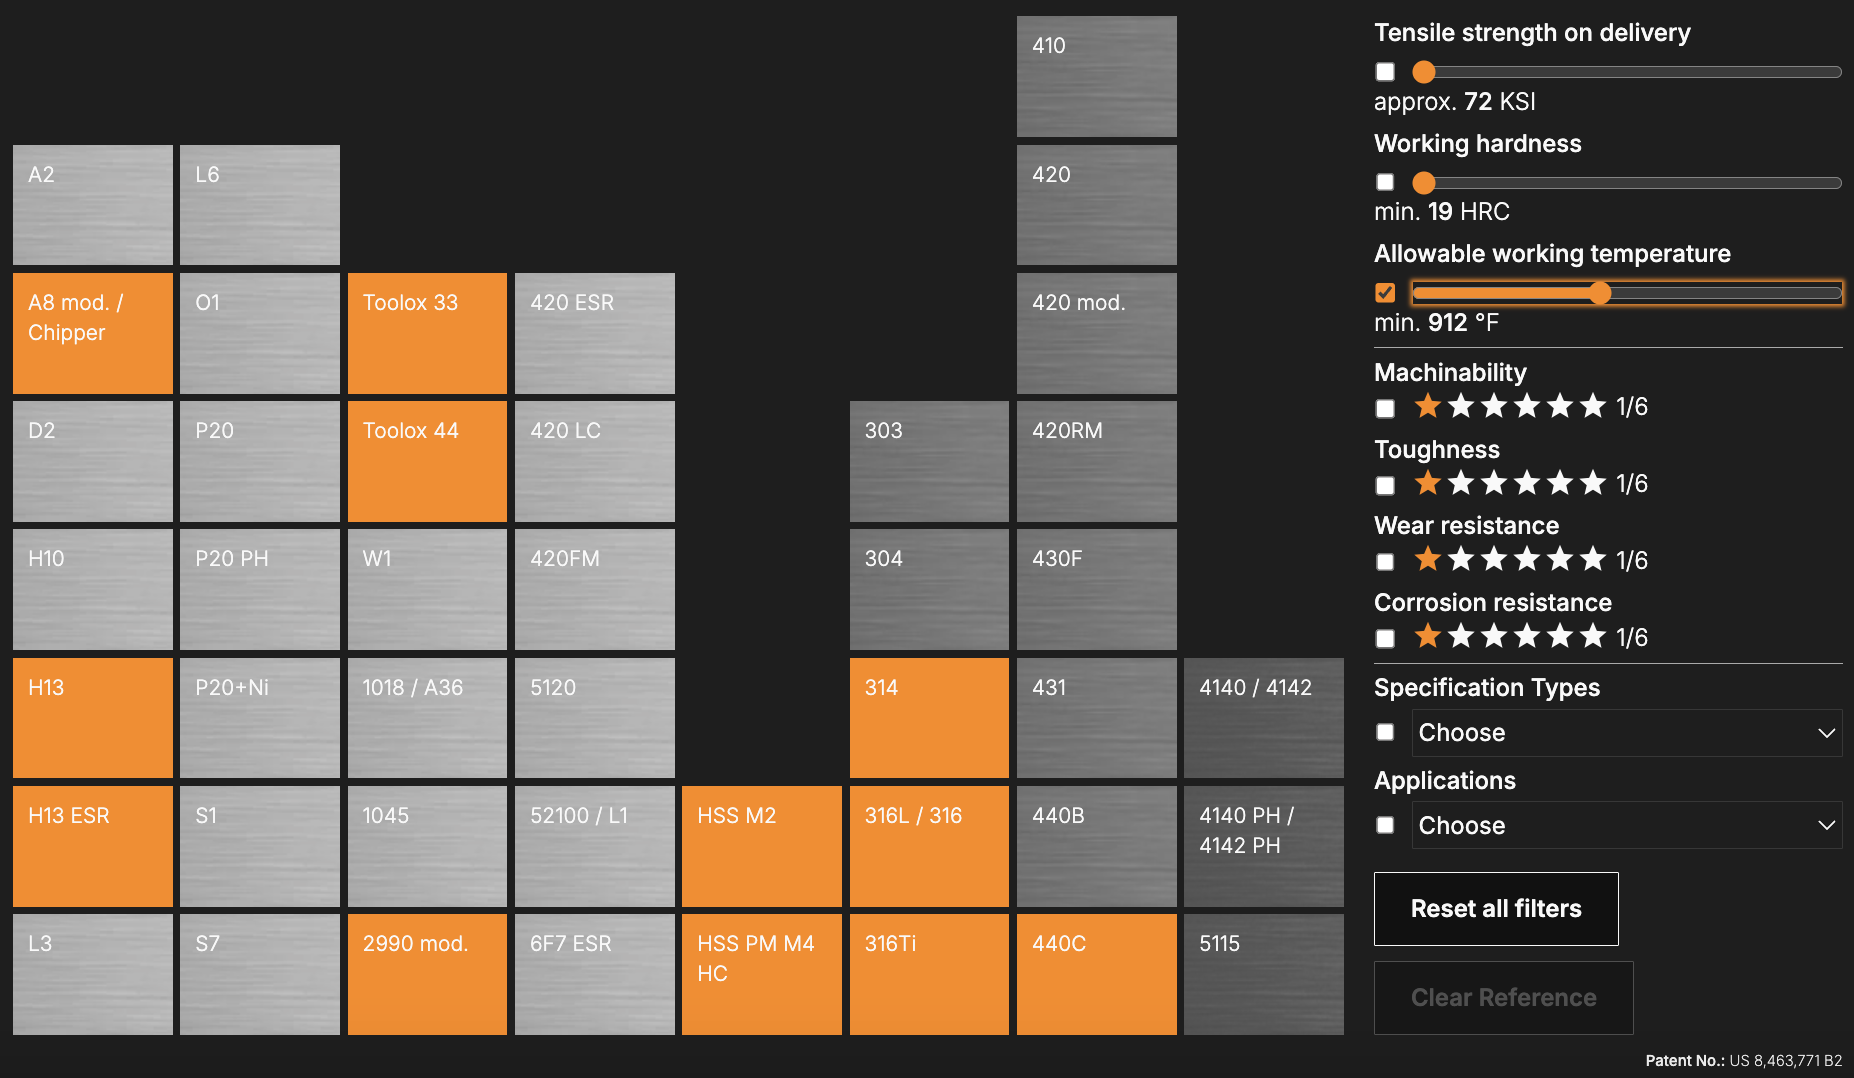Select the 5120 steel tile
Viewport: 1854px width, 1078px height.
coord(595,718)
